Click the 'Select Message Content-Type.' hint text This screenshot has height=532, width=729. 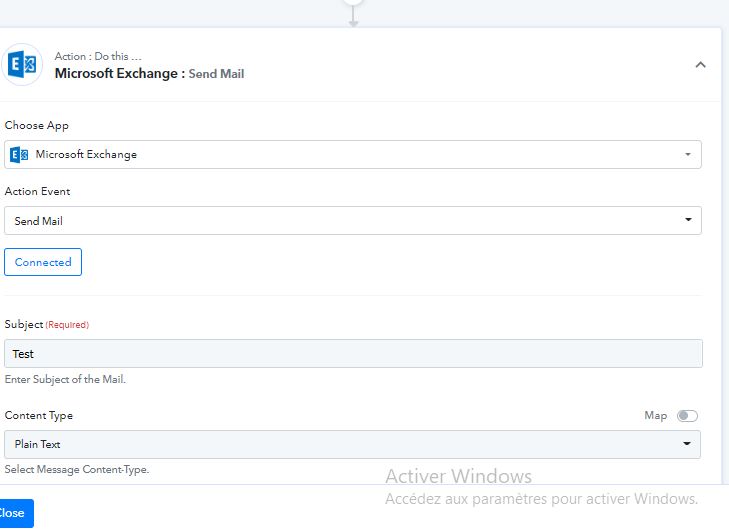click(x=77, y=470)
